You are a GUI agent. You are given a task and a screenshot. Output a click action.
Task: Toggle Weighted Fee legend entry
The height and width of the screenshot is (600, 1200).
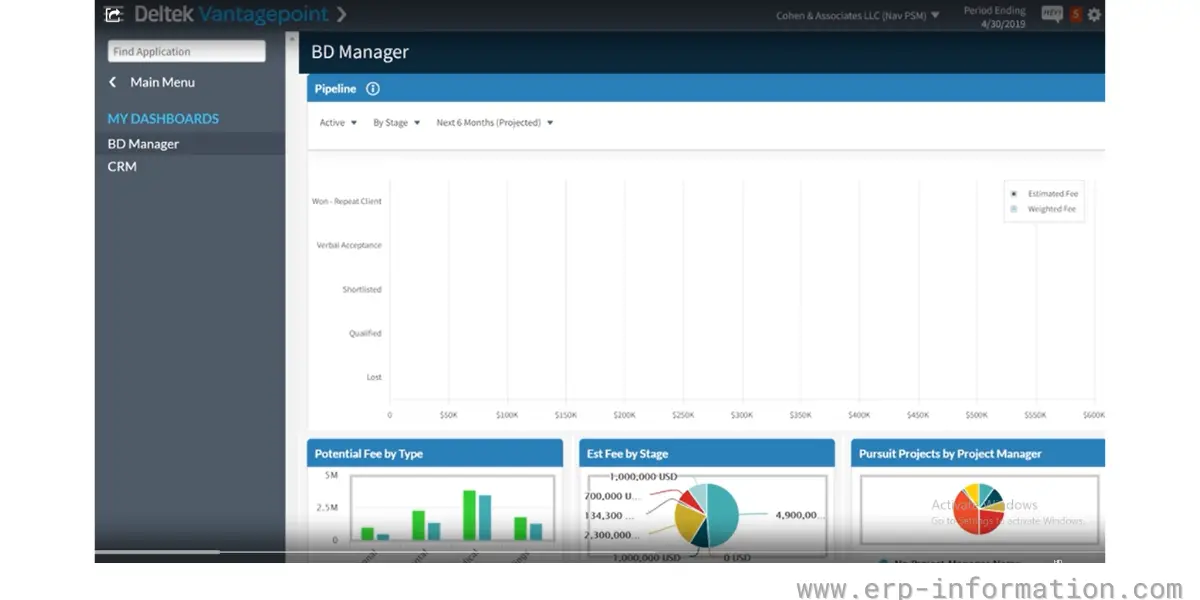(1045, 209)
